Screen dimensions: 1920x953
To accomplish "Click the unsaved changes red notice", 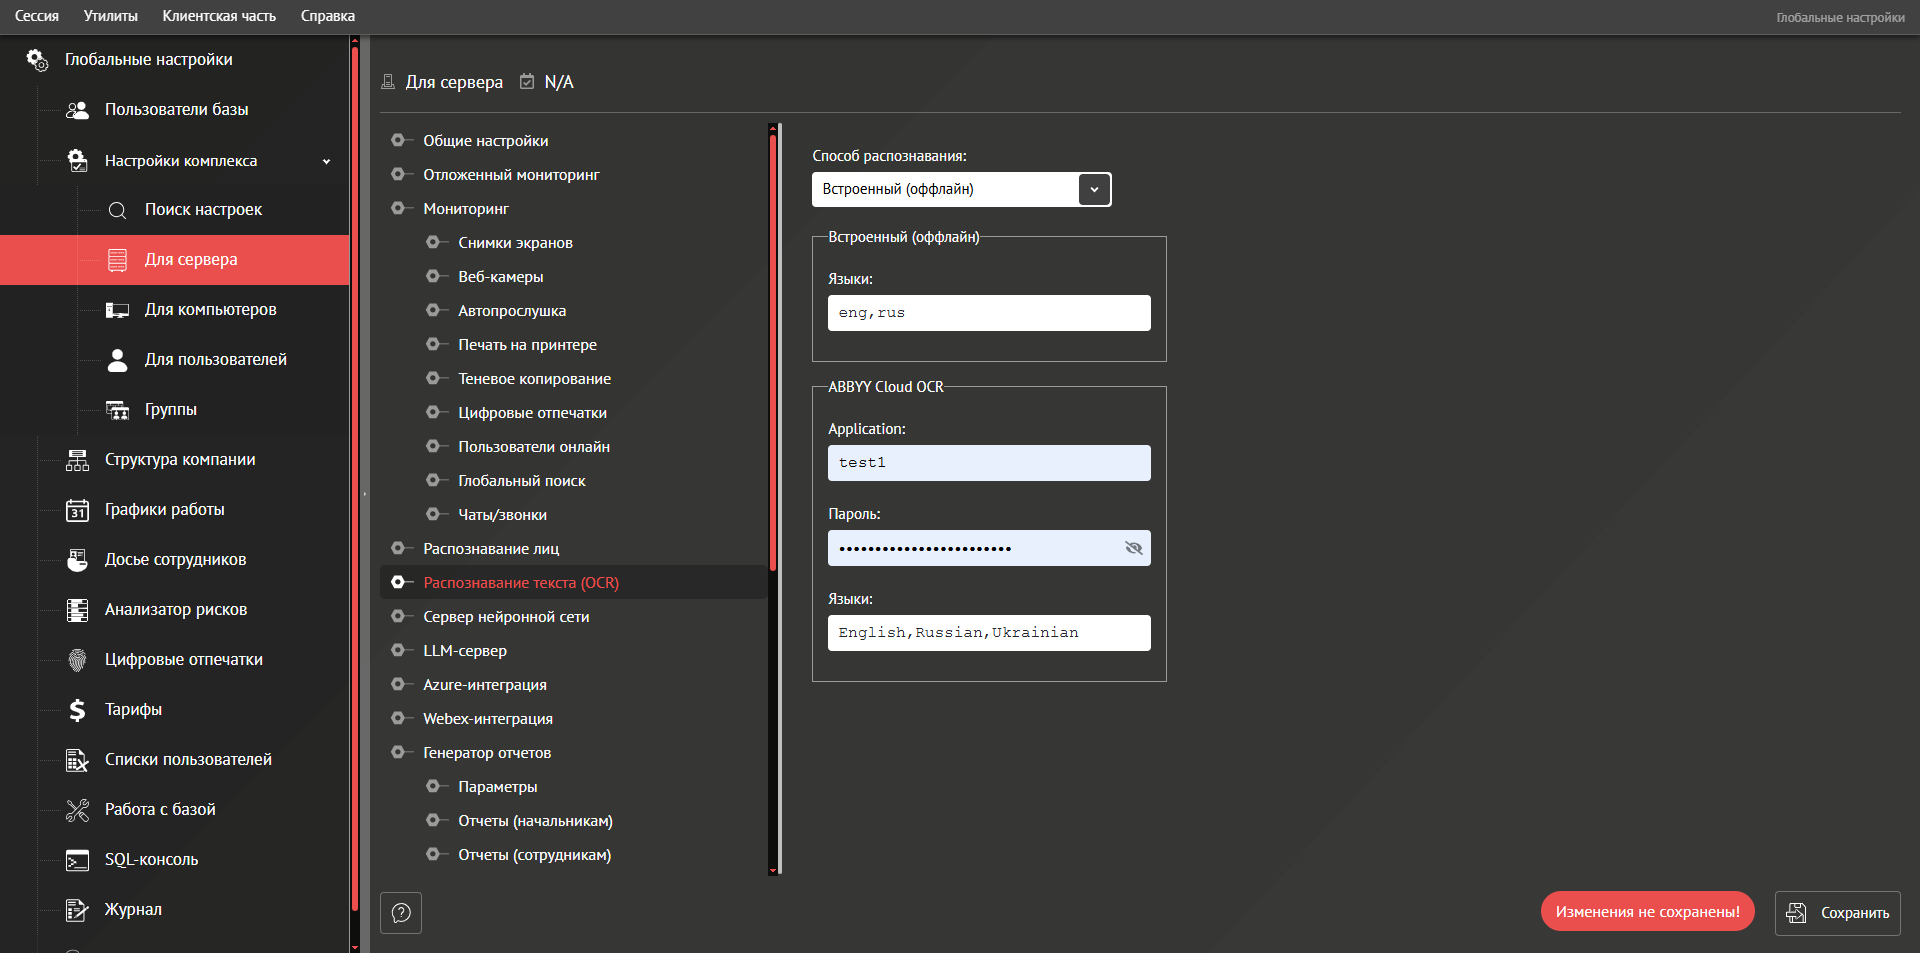I will (x=1647, y=912).
